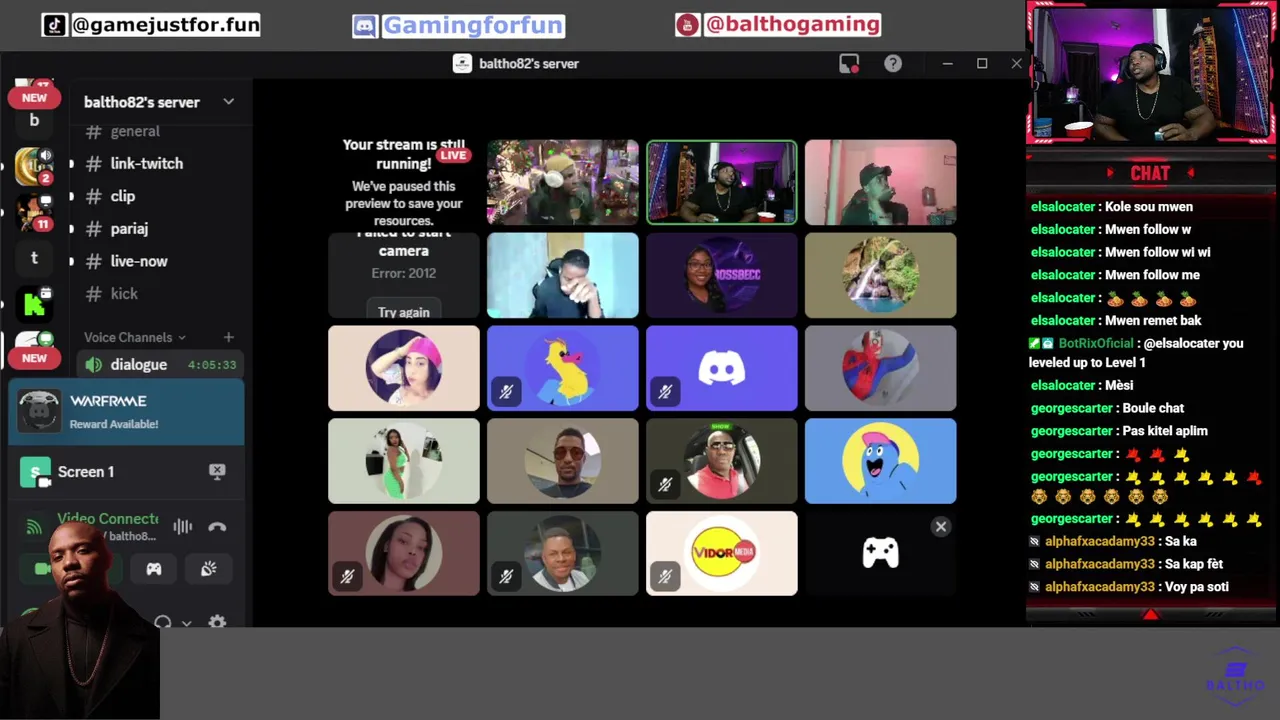Click 'Boule chat' message by georgescarter
This screenshot has height=720, width=1280.
pyautogui.click(x=1153, y=408)
